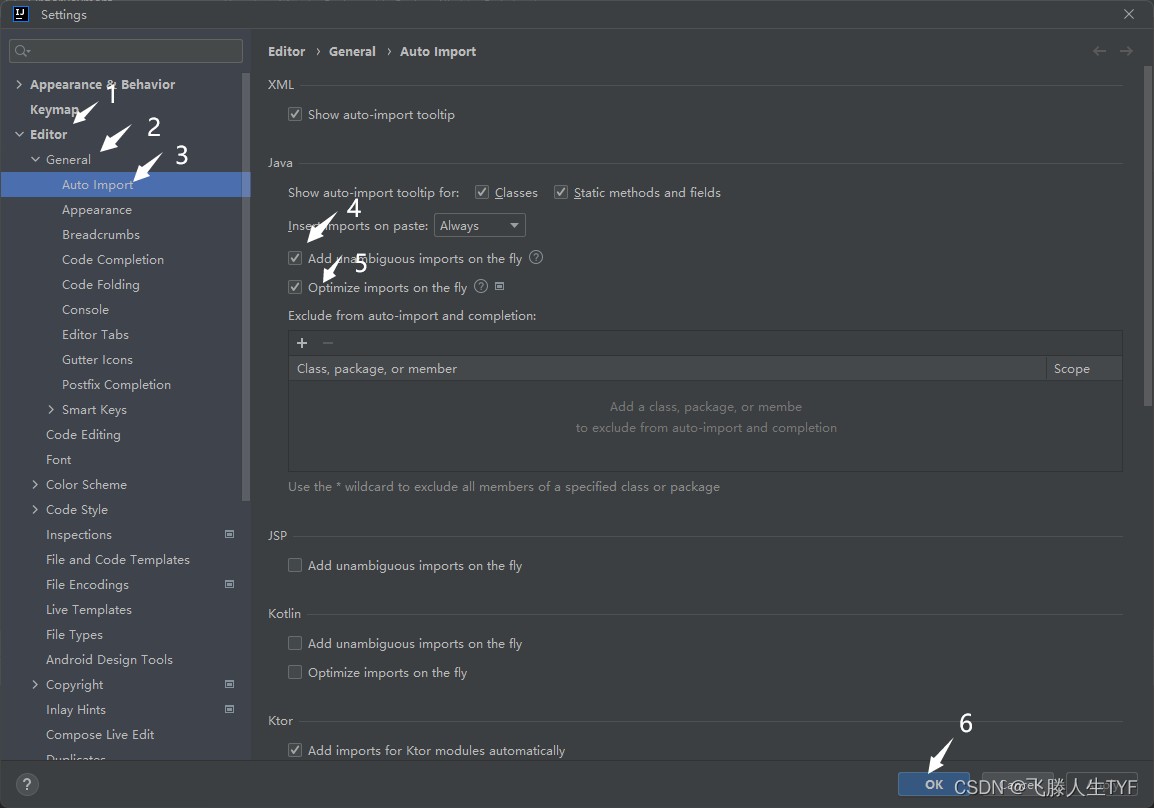Uncheck XML Show auto-import tooltip
Viewport: 1154px width, 808px height.
click(x=295, y=114)
